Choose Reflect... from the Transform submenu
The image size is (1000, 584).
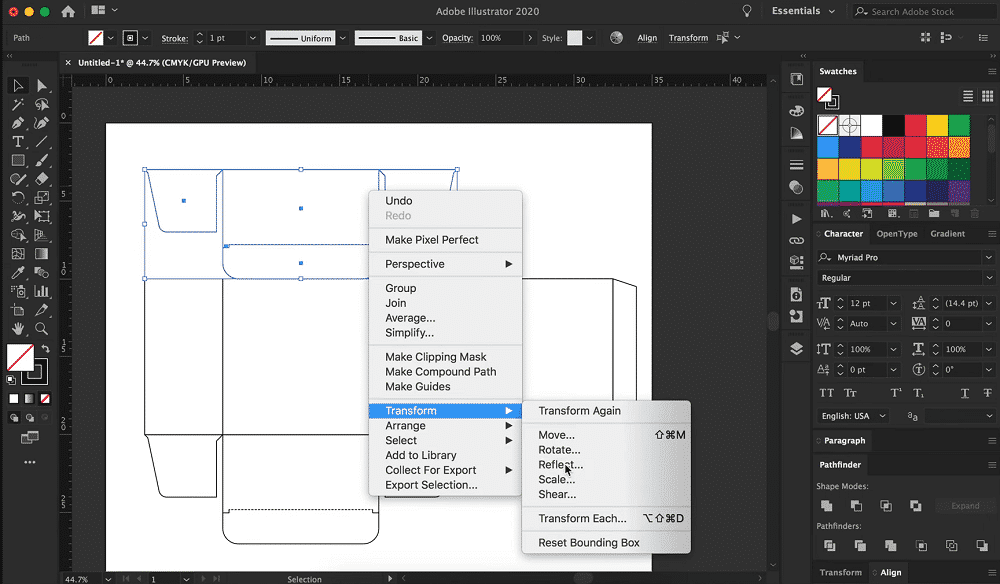tap(560, 465)
